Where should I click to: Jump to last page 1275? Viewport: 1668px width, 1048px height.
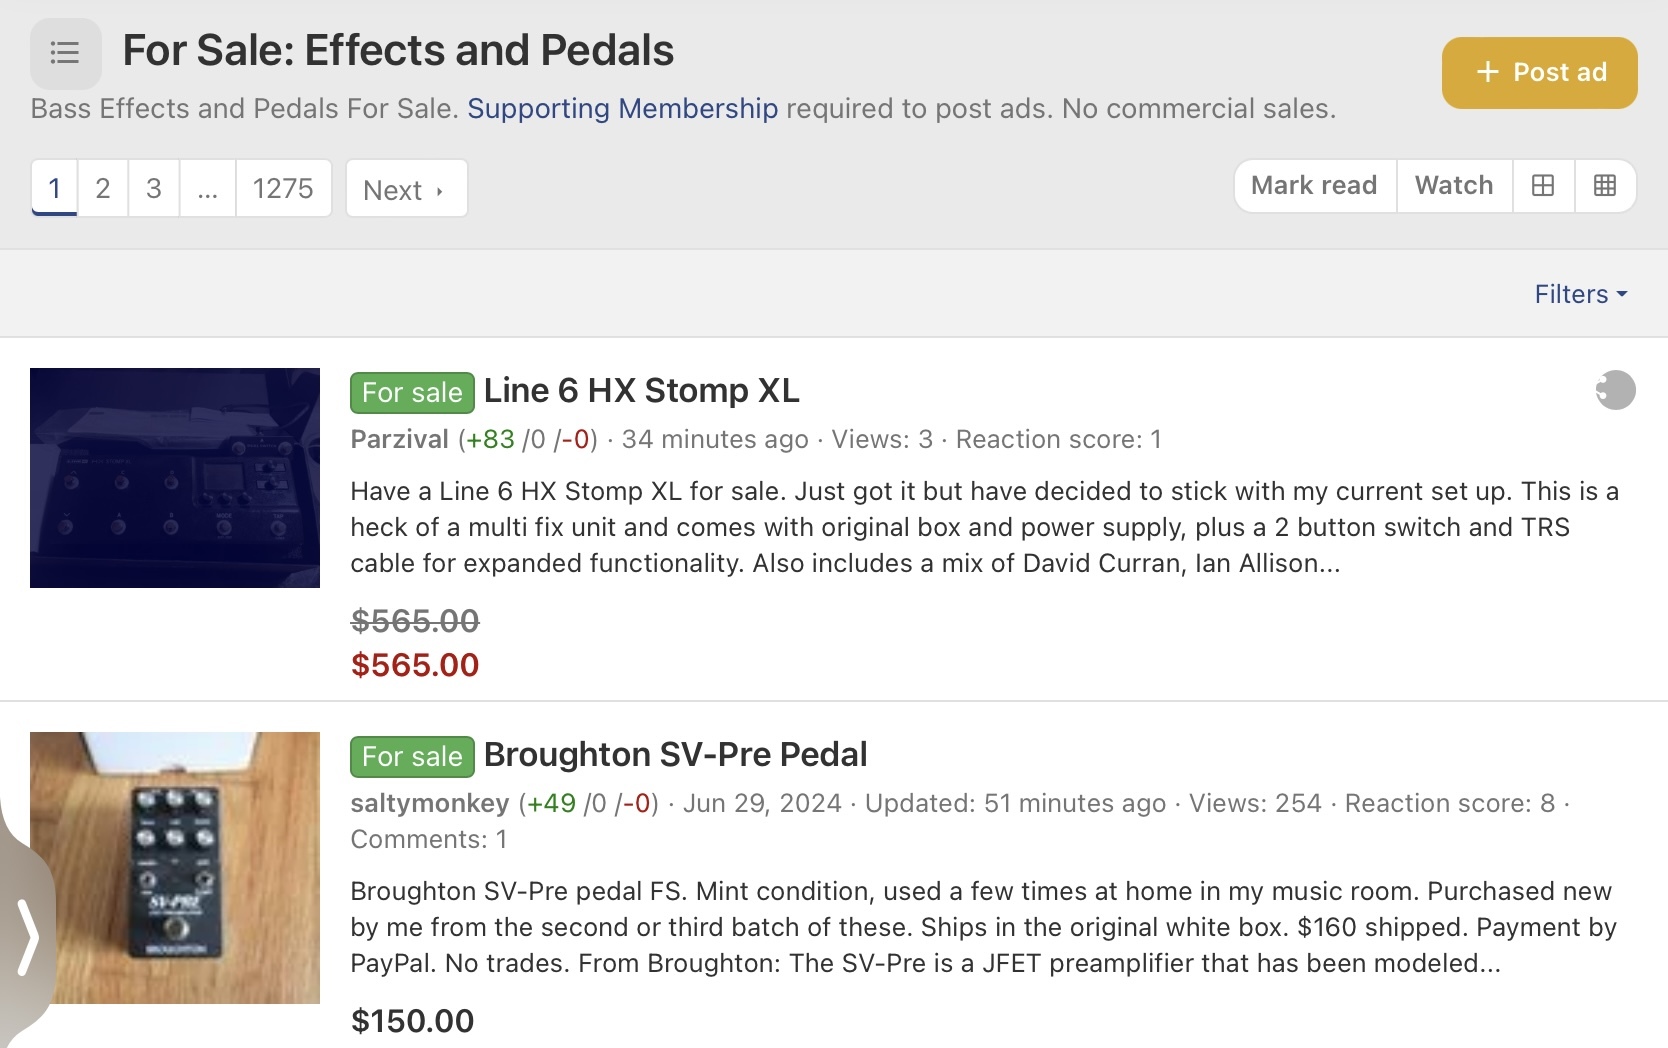(x=283, y=188)
